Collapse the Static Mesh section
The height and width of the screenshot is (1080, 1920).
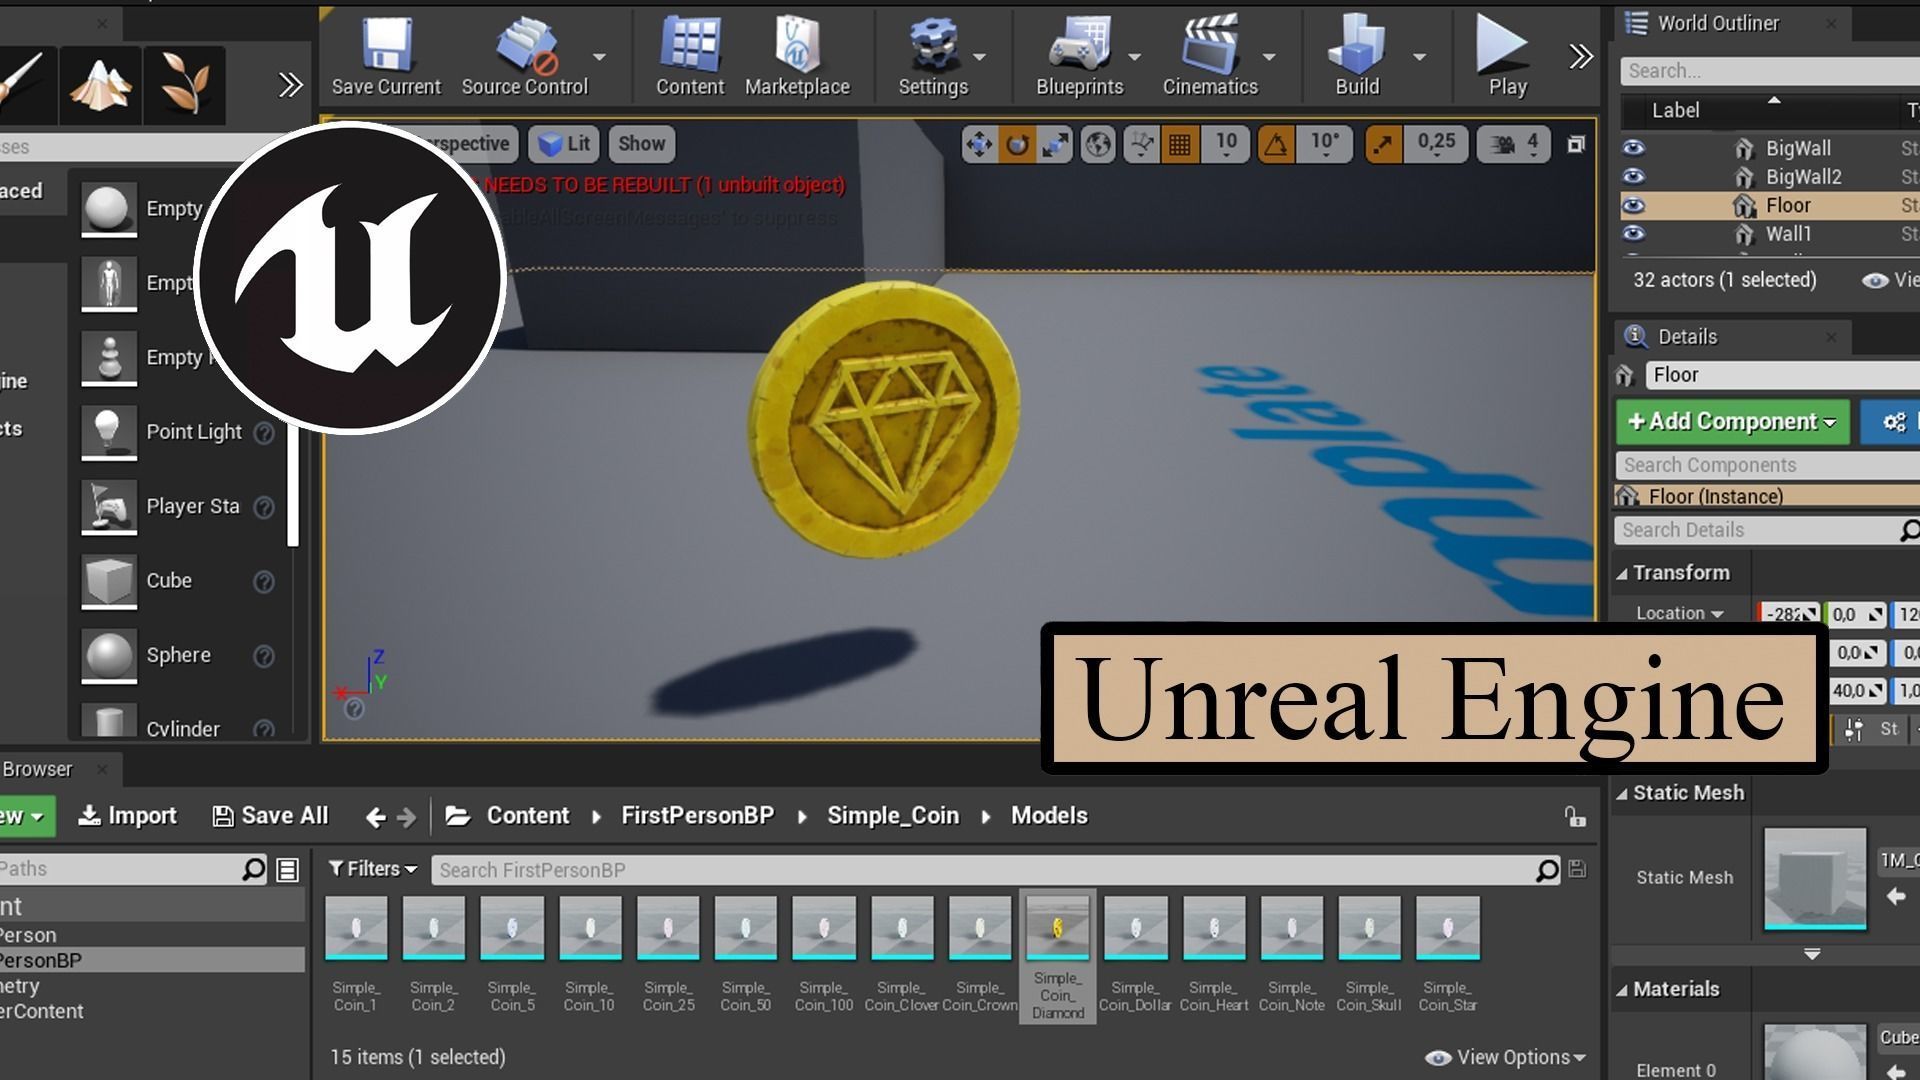(1622, 794)
